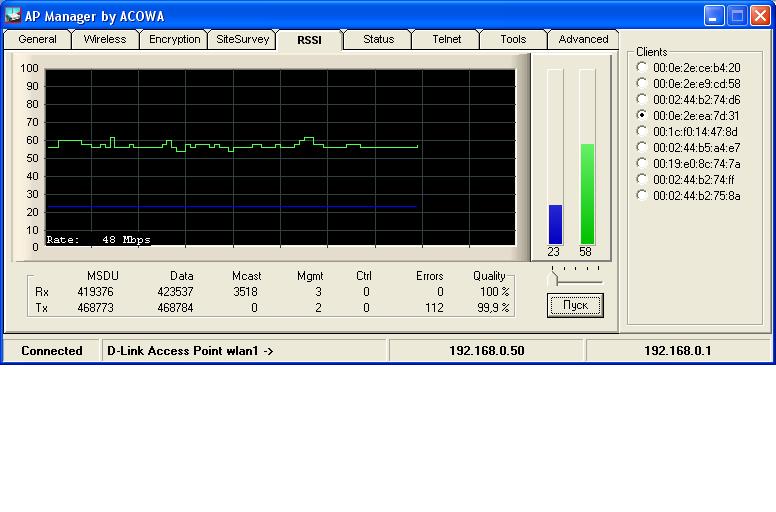Pick client 00:02:44:b5:a4:e7
The width and height of the screenshot is (776, 512).
click(x=641, y=148)
